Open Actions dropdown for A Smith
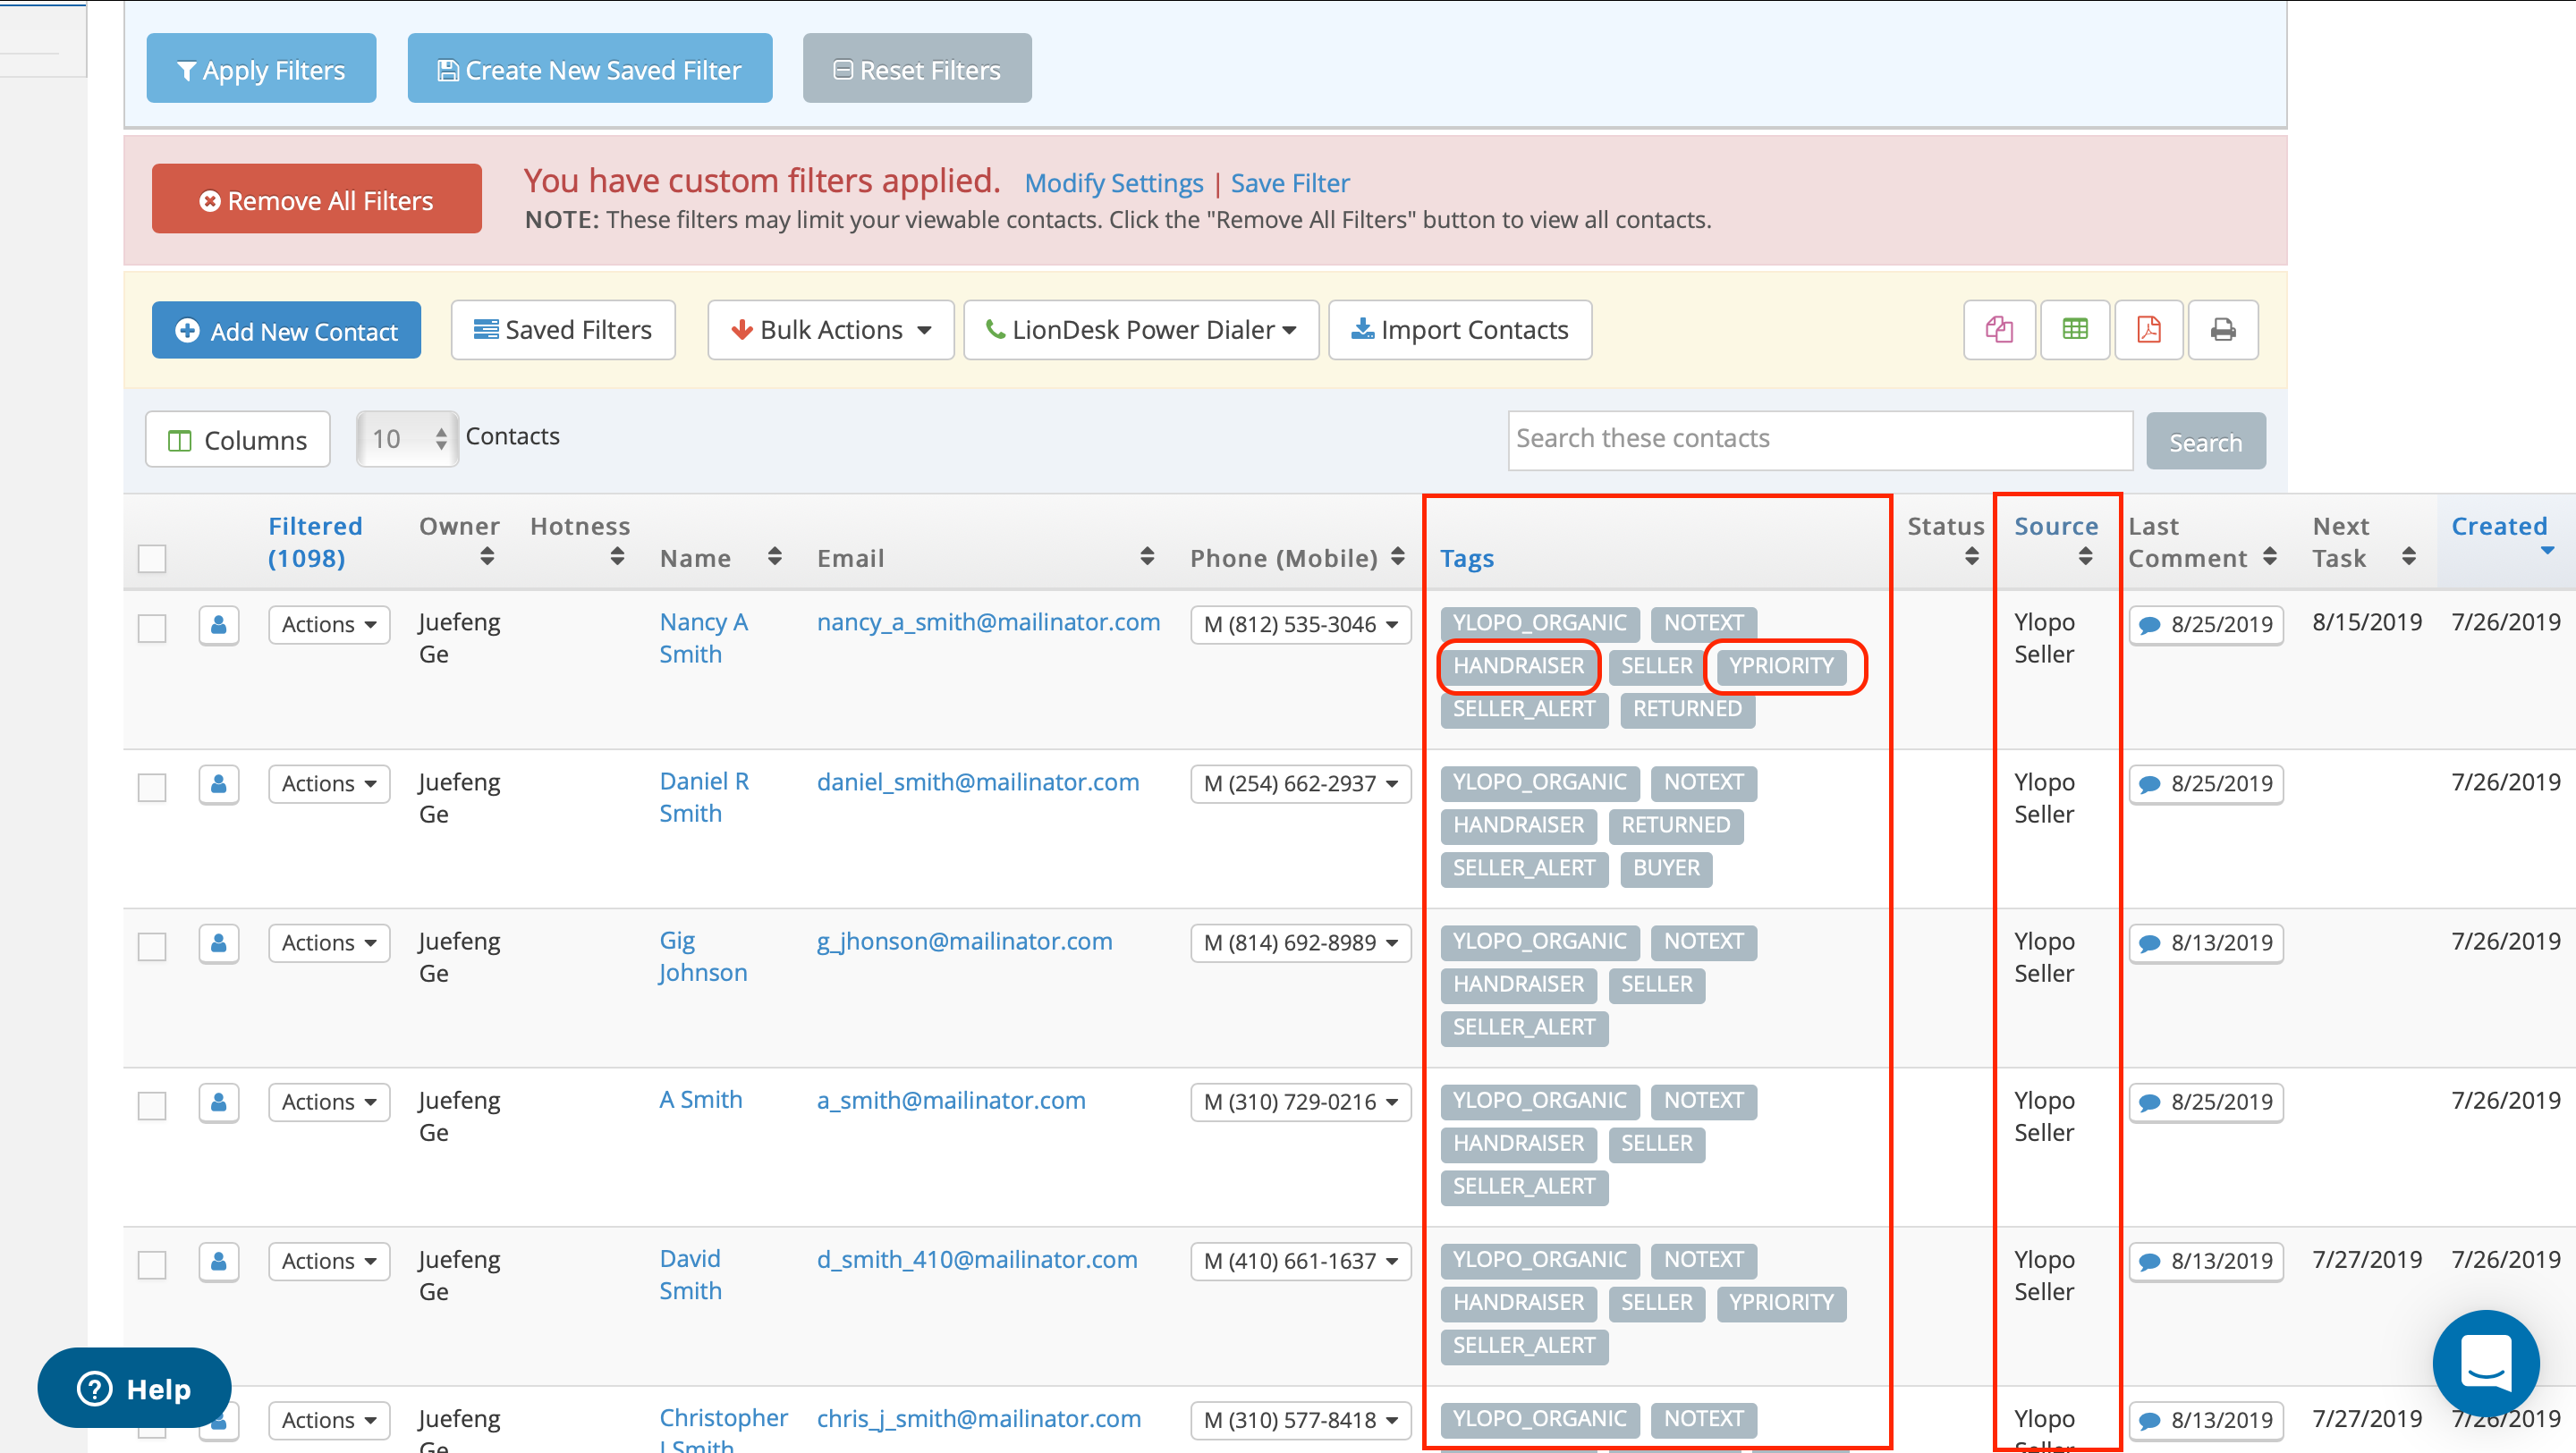 [328, 1102]
